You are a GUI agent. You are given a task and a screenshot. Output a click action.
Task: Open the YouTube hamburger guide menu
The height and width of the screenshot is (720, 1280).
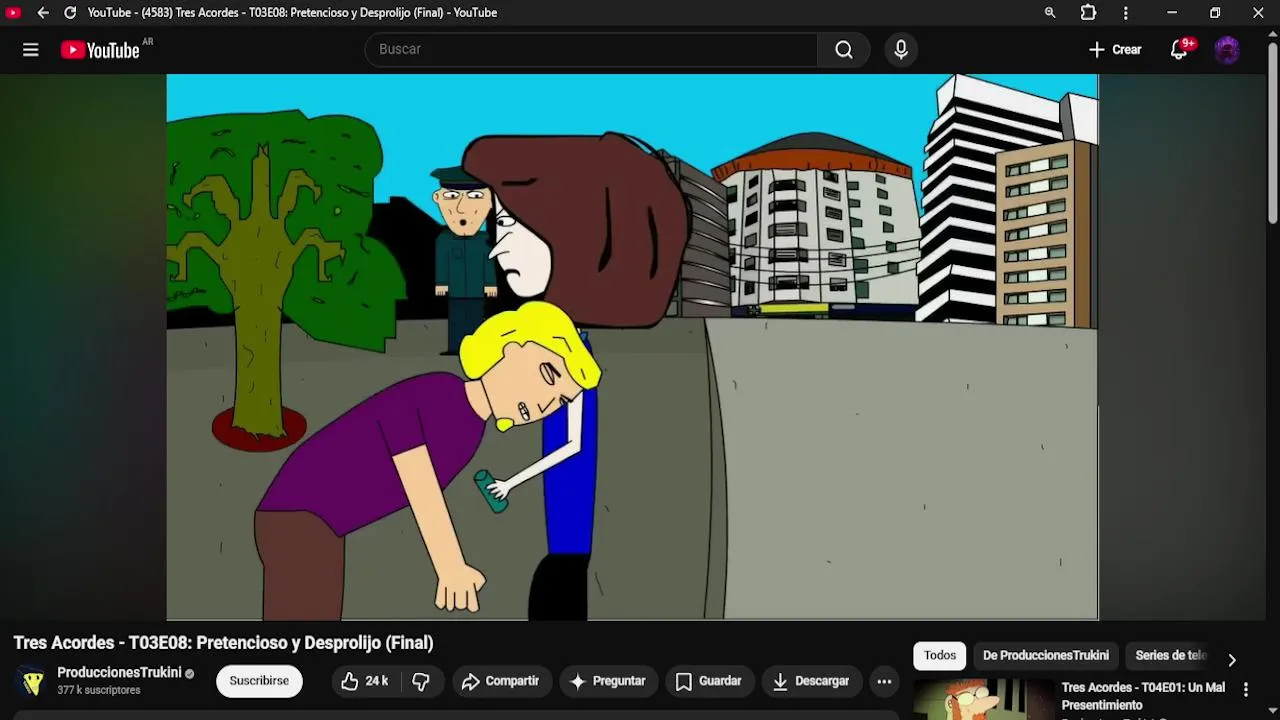click(x=31, y=50)
